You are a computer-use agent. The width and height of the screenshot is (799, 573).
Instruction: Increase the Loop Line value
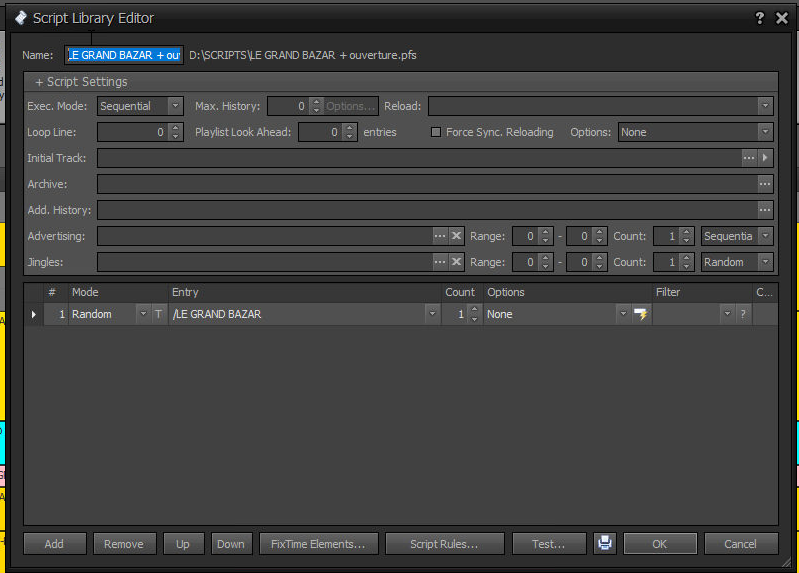[177, 128]
